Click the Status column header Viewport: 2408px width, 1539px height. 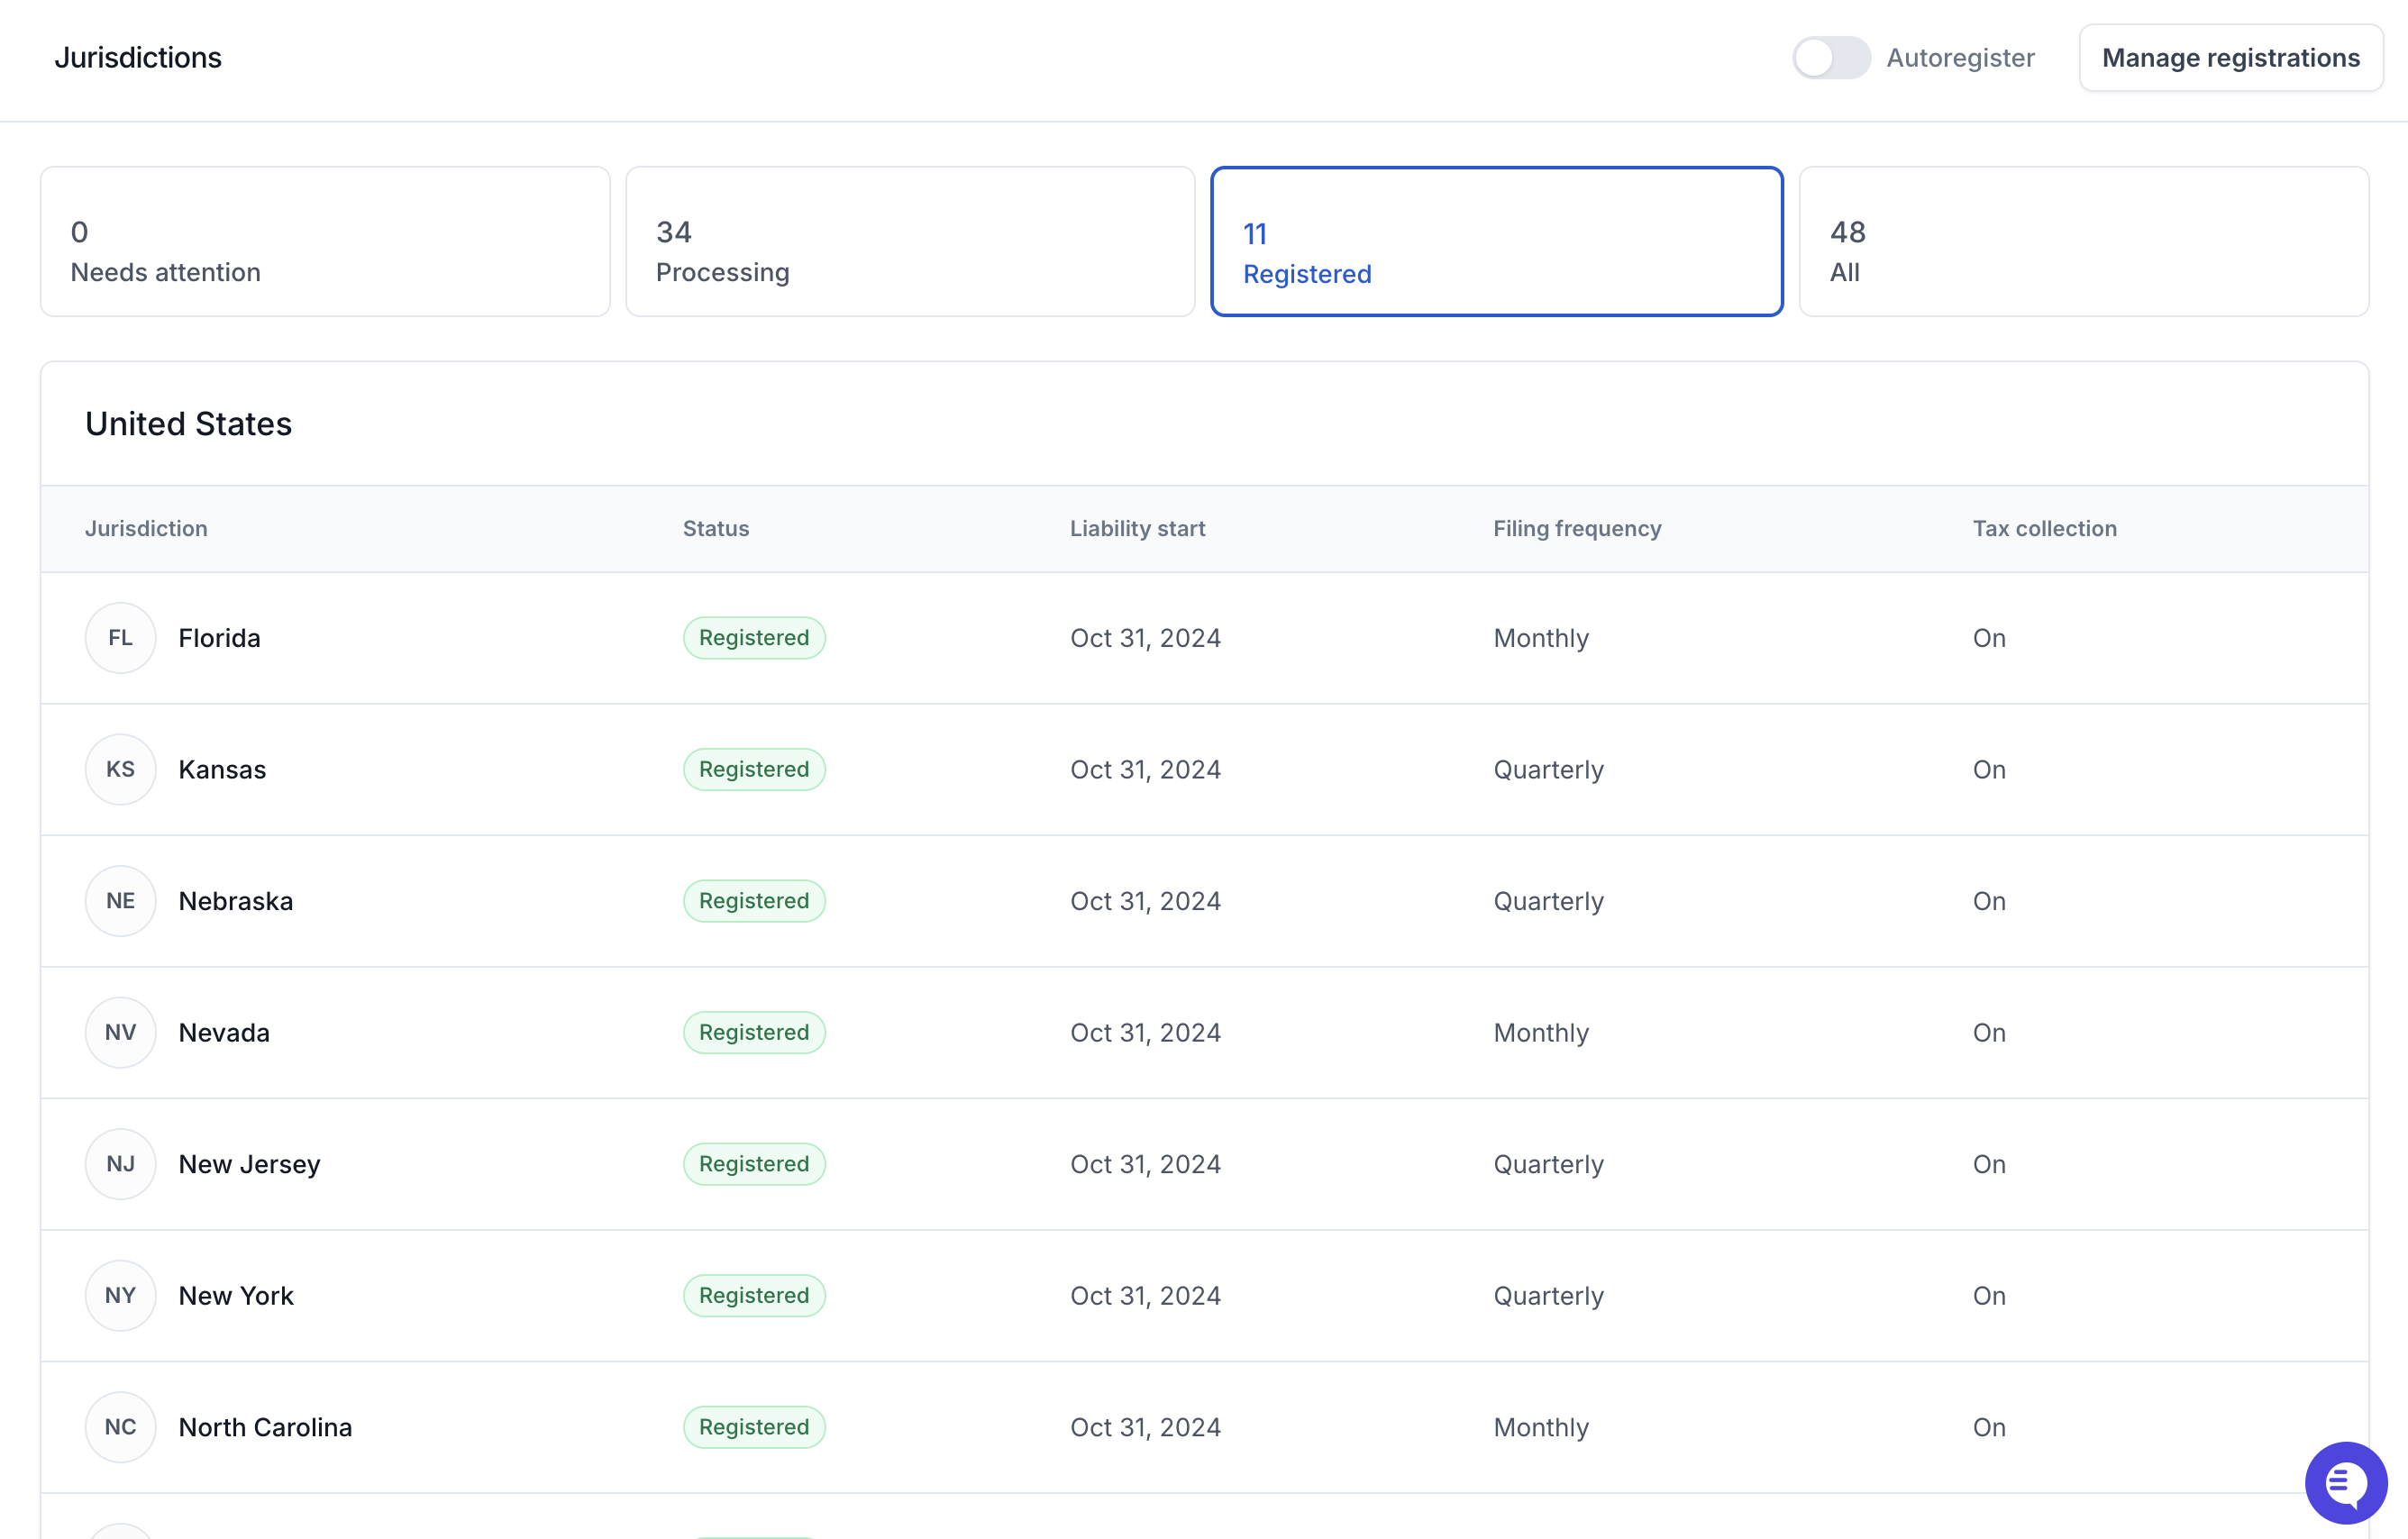(x=716, y=528)
